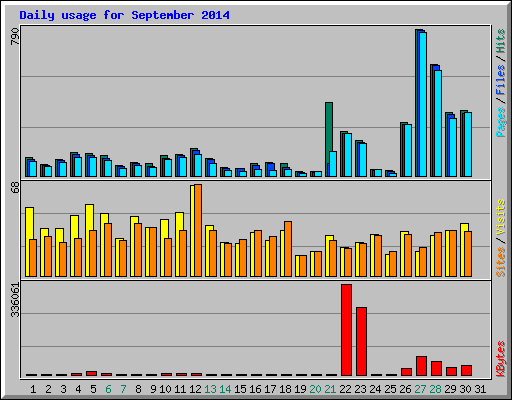Select the cyan pages bar for day 30
Image resolution: width=512 pixels, height=400 pixels.
[468, 144]
